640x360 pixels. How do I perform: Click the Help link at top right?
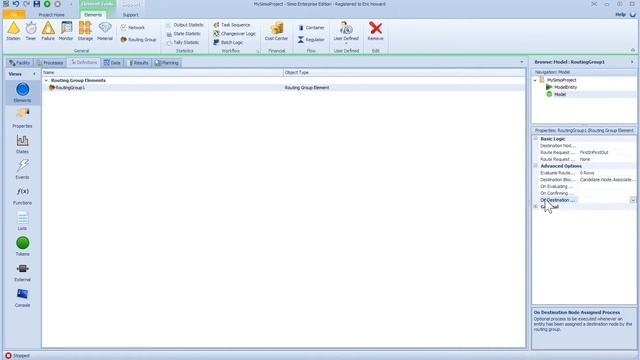click(x=620, y=14)
